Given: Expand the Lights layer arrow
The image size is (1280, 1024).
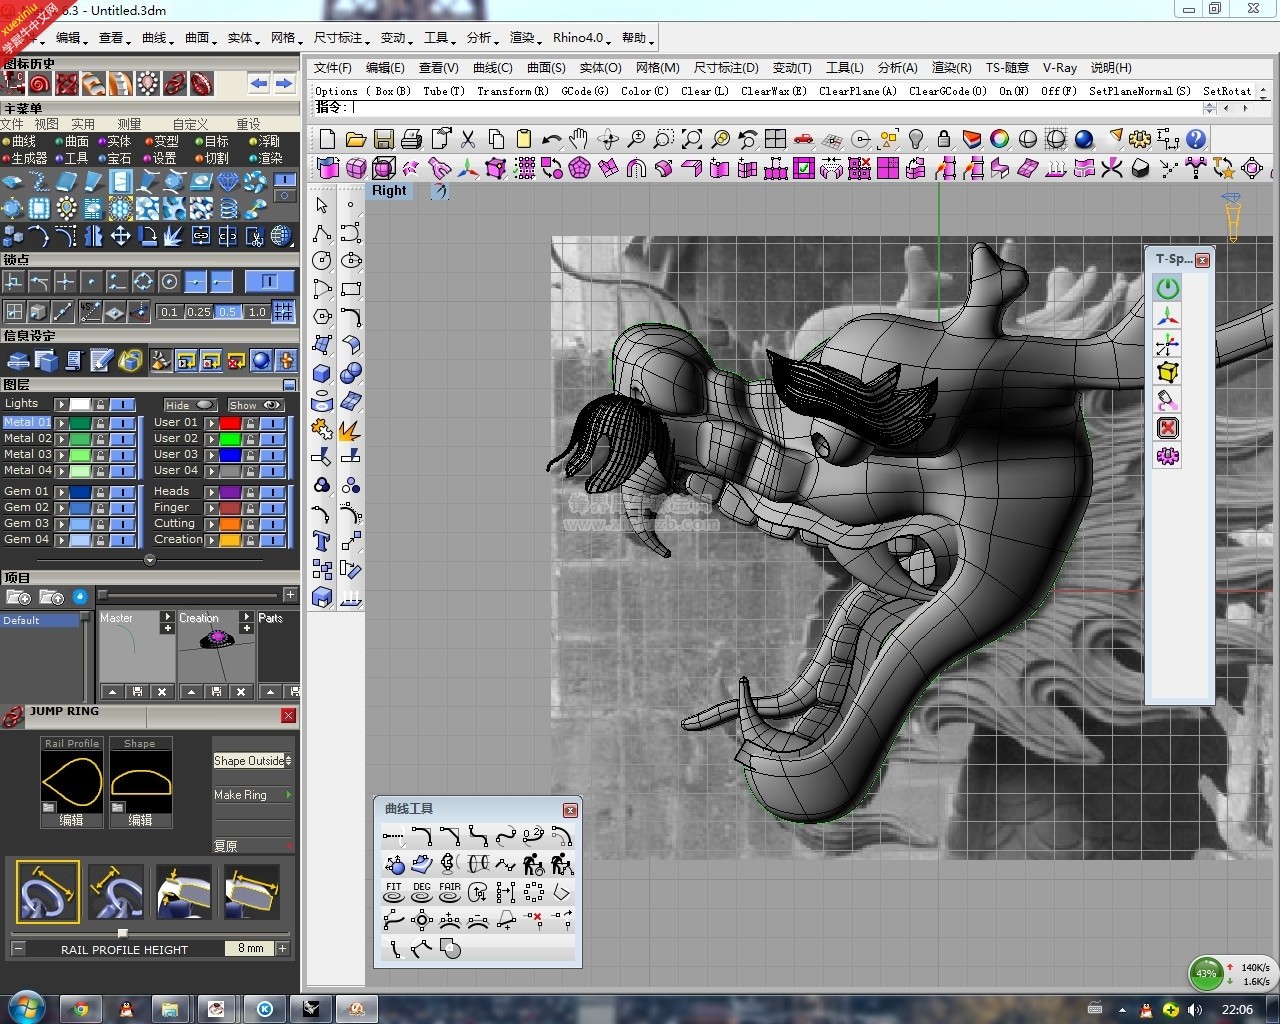Looking at the screenshot, I should click(61, 404).
